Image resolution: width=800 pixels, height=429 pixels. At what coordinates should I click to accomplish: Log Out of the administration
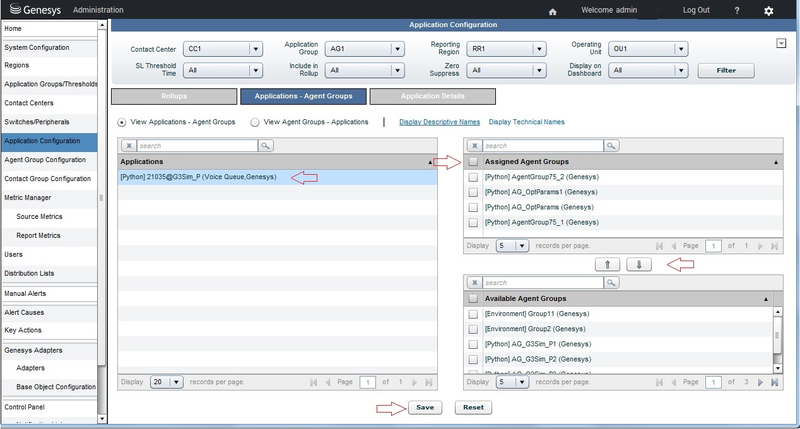pos(696,10)
